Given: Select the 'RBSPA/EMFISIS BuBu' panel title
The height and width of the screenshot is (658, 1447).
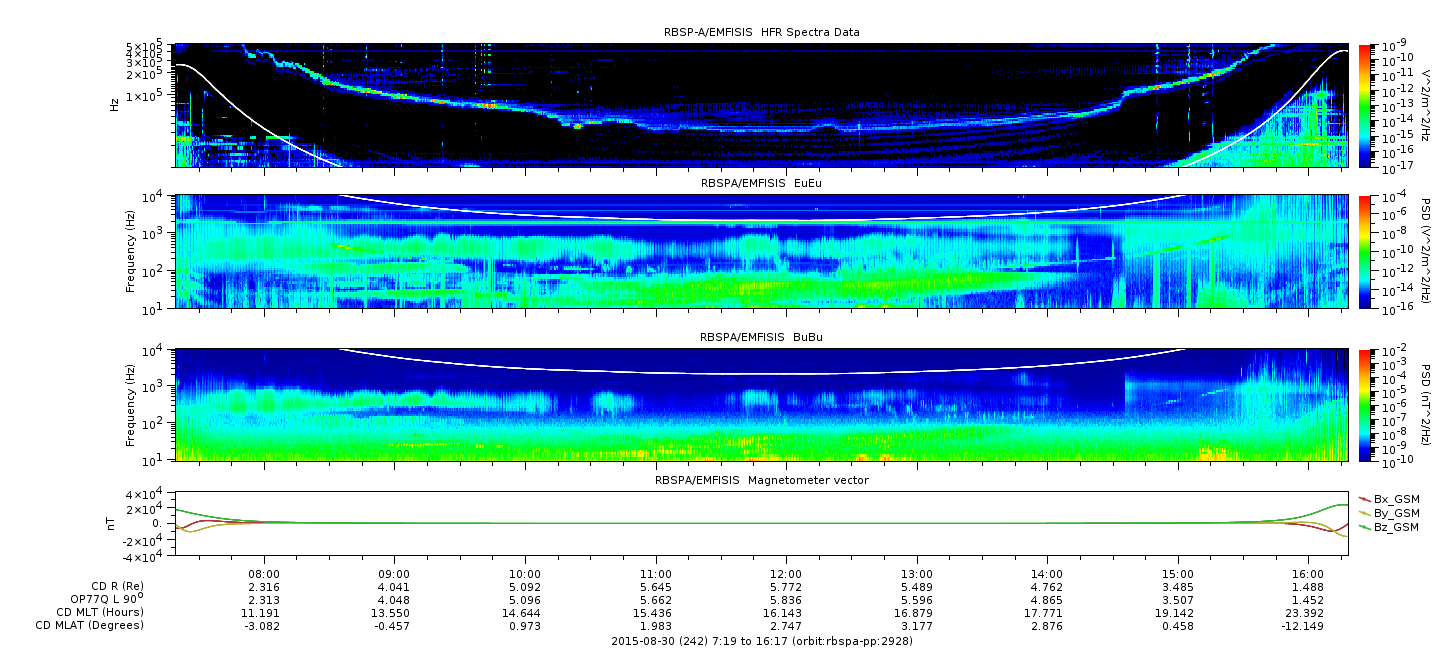Looking at the screenshot, I should (x=761, y=337).
